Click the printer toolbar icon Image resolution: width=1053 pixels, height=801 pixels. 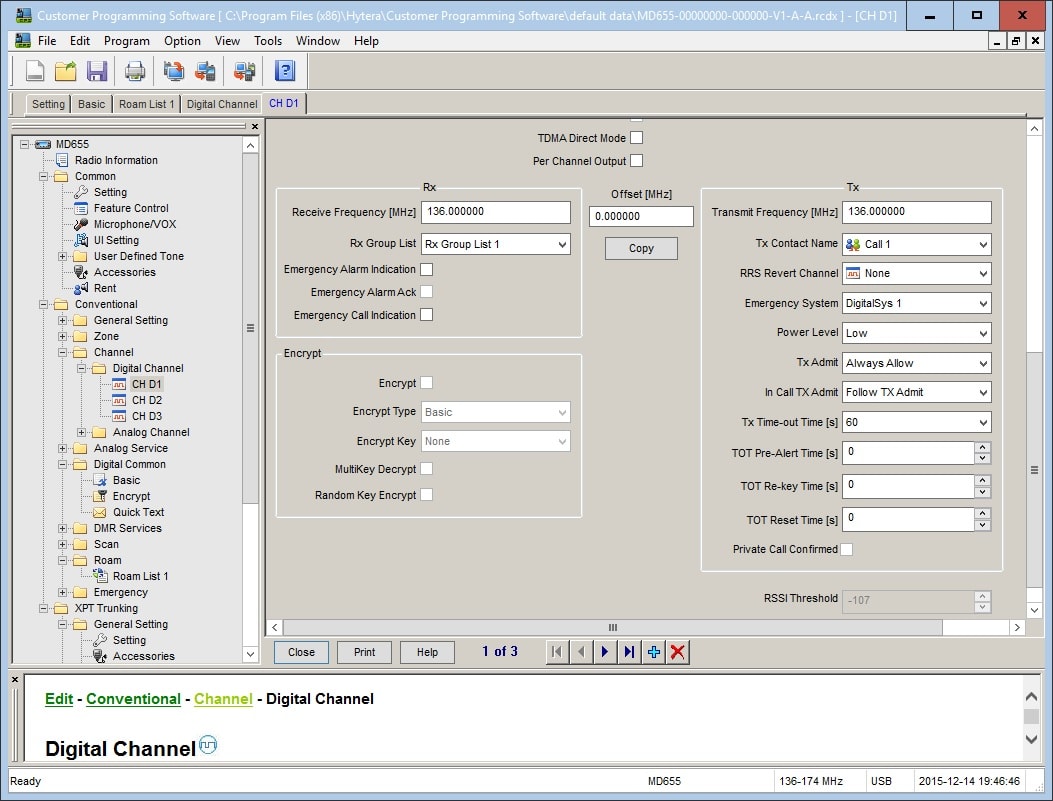[135, 71]
